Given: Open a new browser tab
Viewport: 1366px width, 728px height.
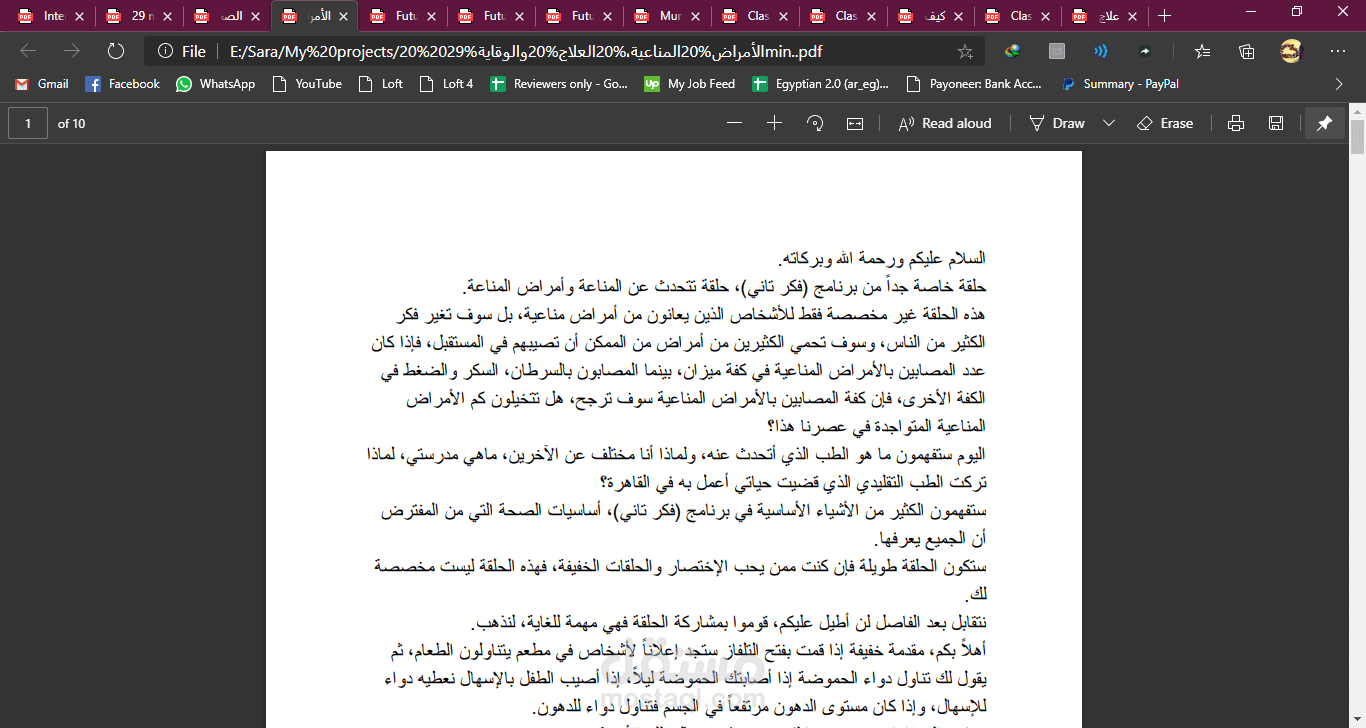Looking at the screenshot, I should 1164,16.
